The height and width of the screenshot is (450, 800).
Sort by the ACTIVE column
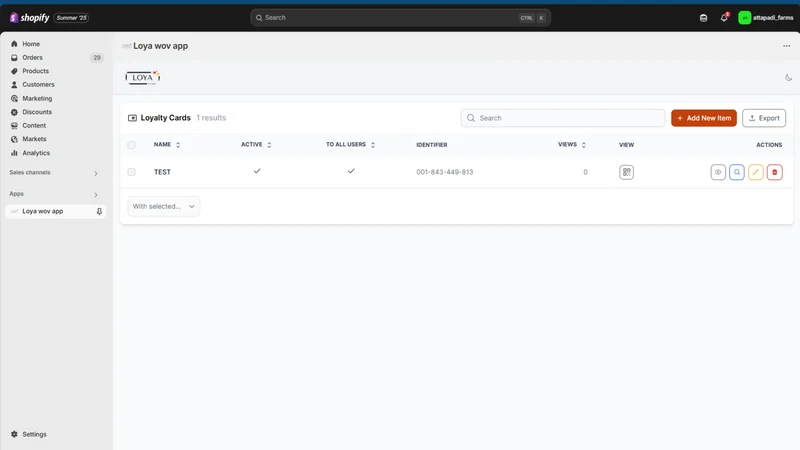256,145
